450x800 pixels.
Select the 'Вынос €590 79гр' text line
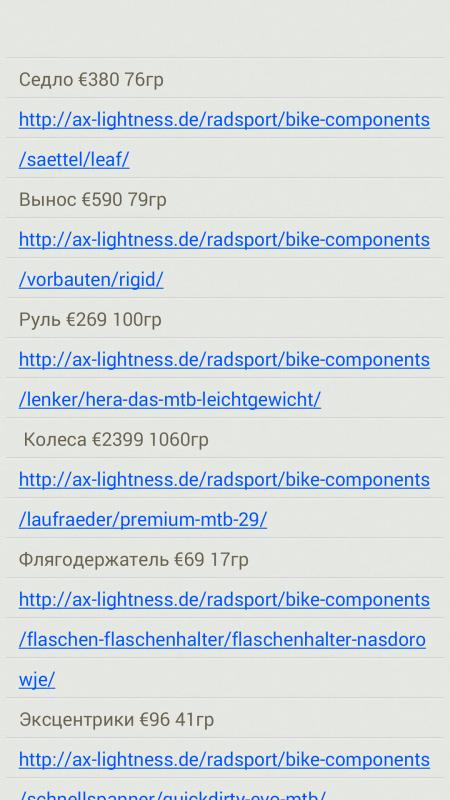[x=92, y=199]
